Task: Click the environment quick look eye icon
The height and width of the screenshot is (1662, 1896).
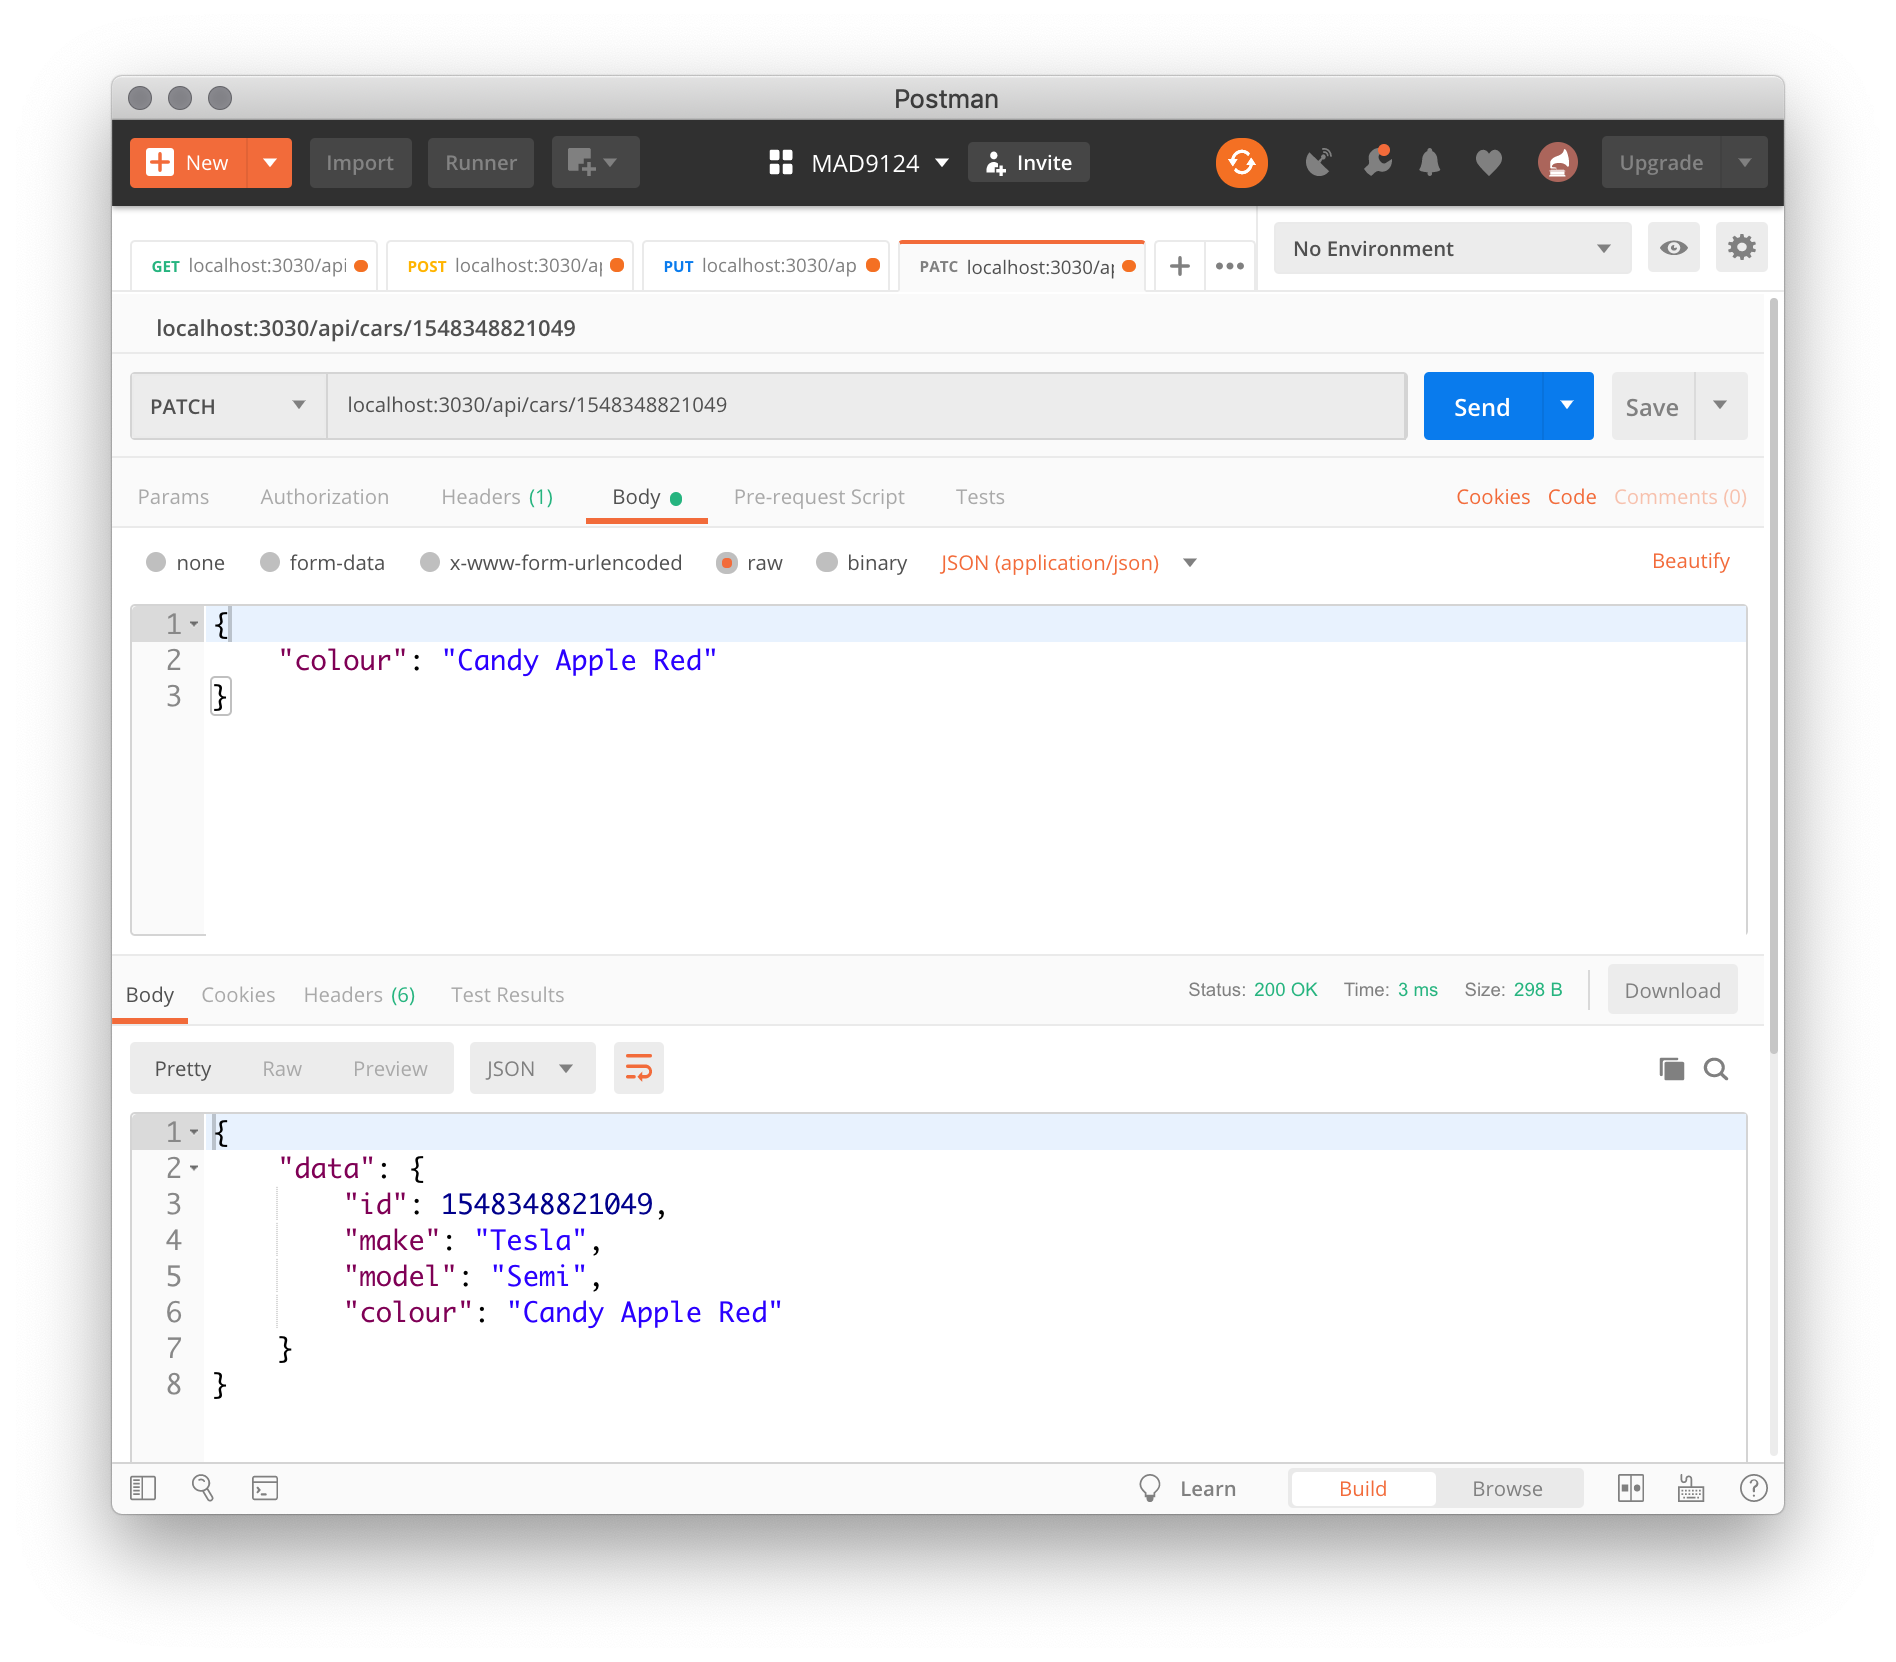Action: click(x=1673, y=248)
